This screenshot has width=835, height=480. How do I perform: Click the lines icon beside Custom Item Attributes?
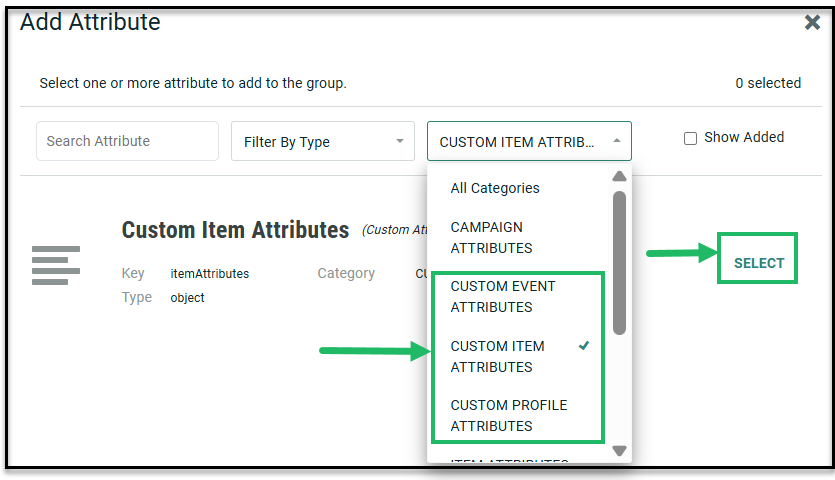pos(56,265)
